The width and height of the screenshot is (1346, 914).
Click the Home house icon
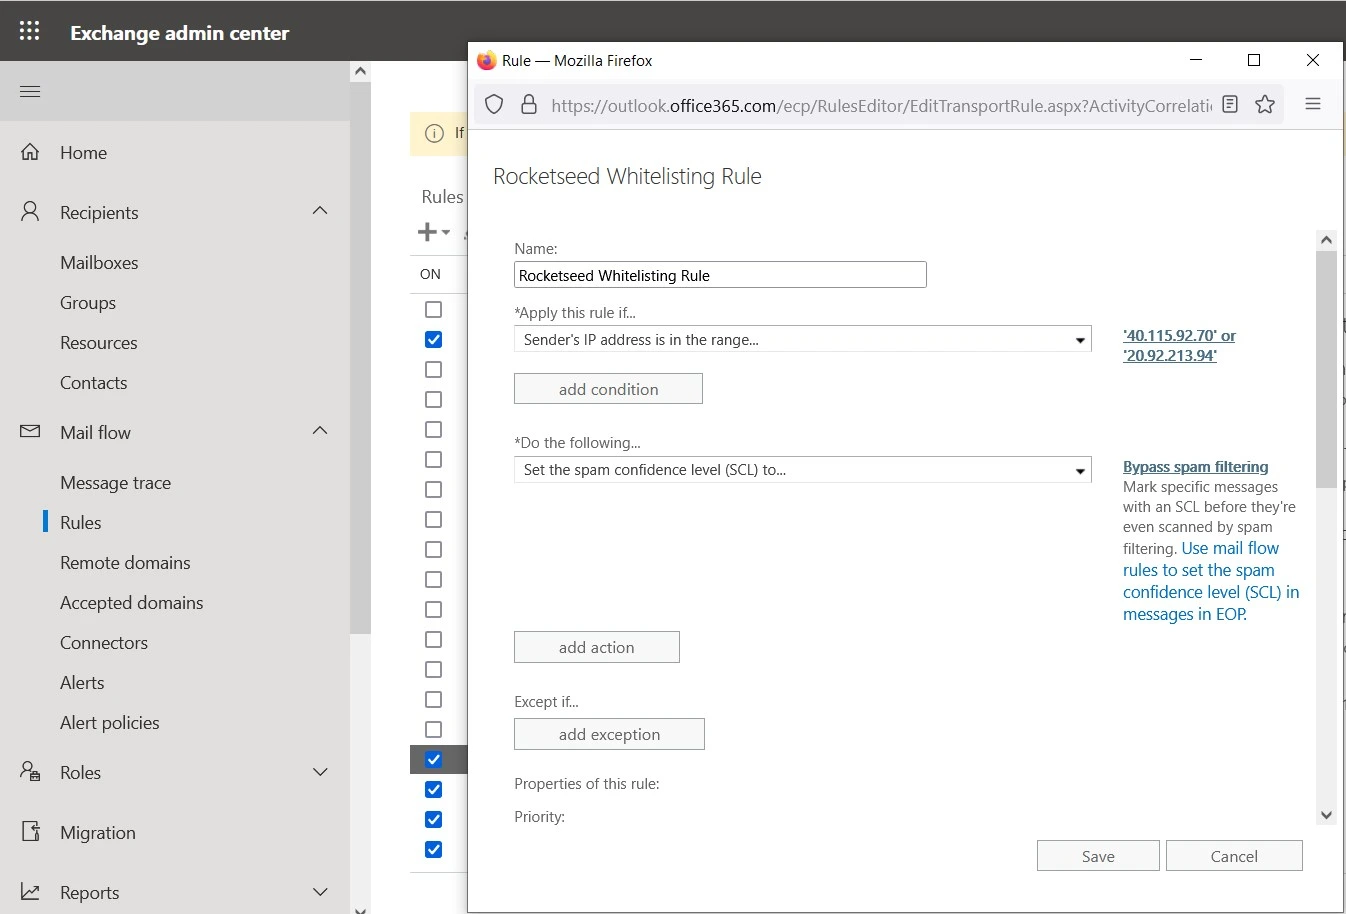(x=30, y=152)
